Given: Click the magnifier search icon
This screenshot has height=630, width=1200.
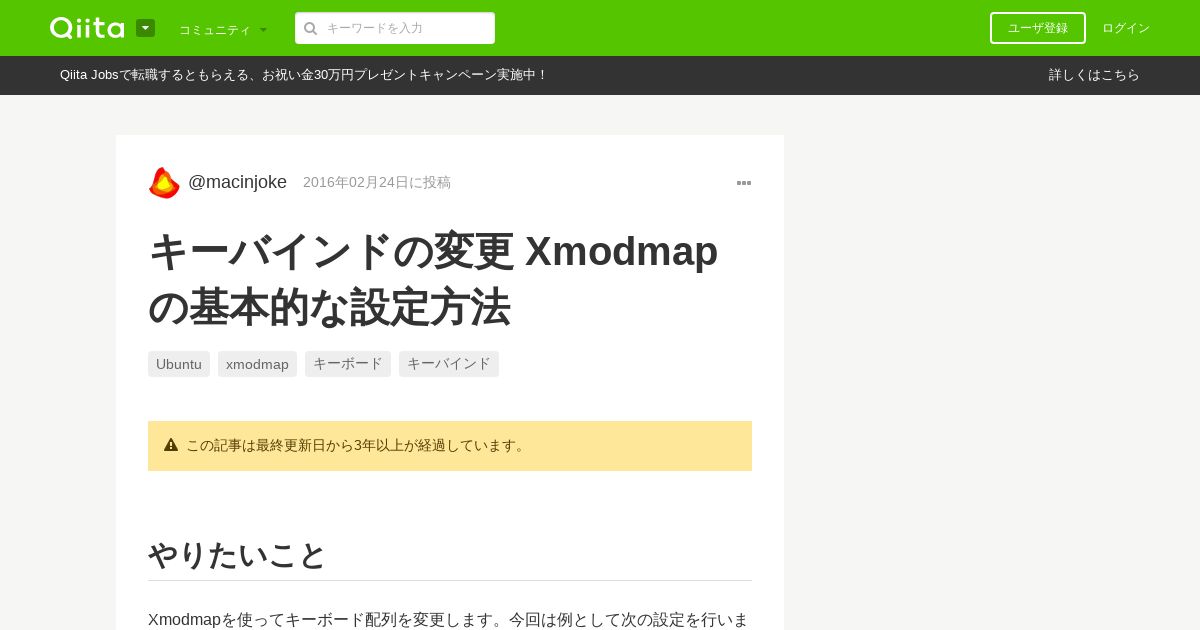Looking at the screenshot, I should click(x=311, y=28).
